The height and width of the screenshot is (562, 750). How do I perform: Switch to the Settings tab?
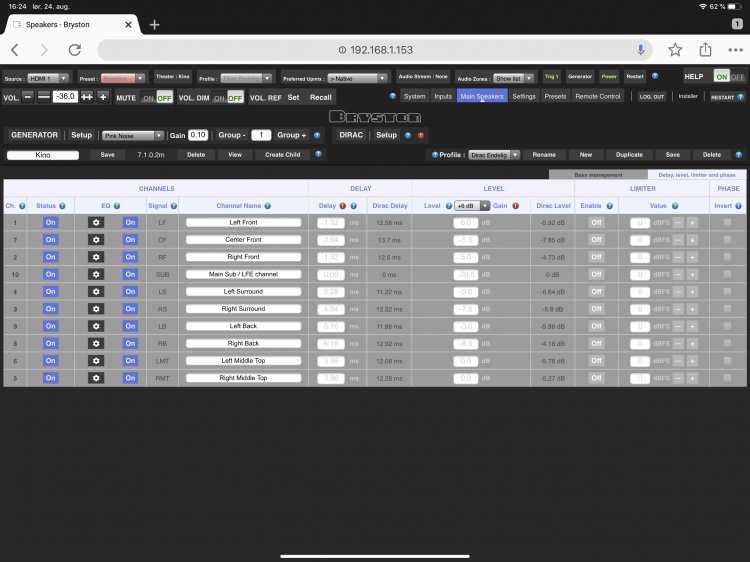(x=524, y=97)
